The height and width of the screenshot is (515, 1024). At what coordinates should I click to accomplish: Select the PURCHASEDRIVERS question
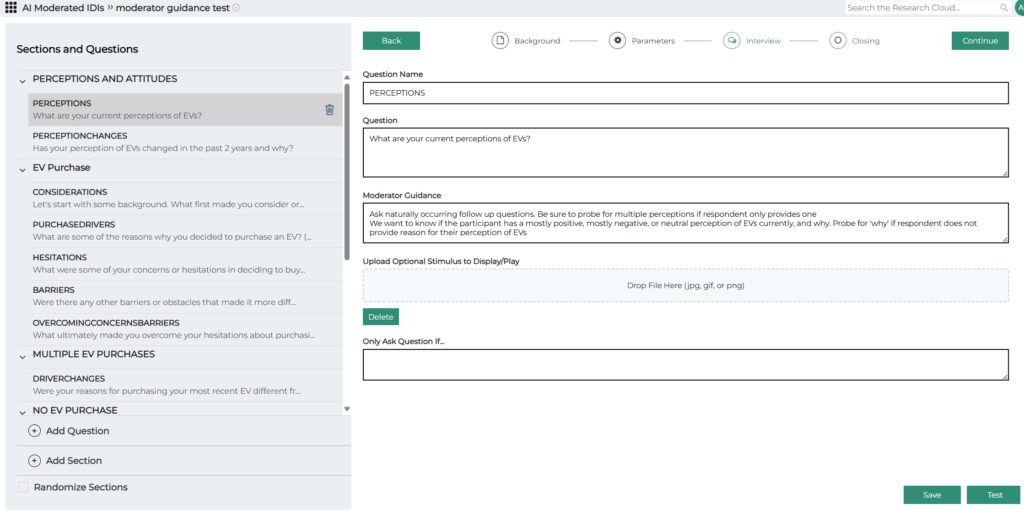(x=185, y=231)
